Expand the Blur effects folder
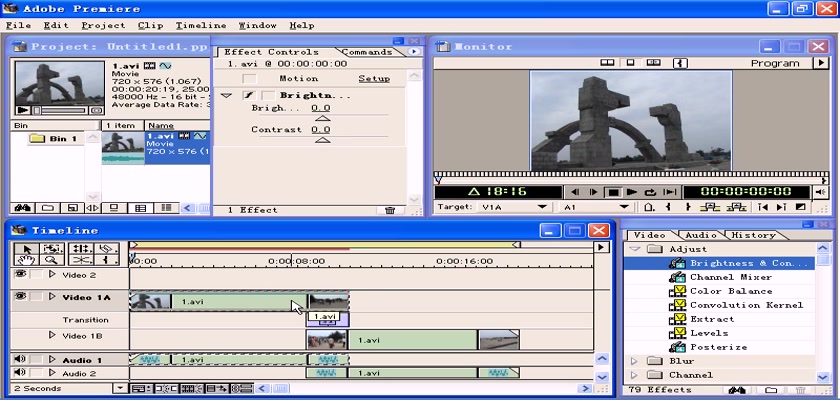The image size is (840, 400). click(x=634, y=361)
